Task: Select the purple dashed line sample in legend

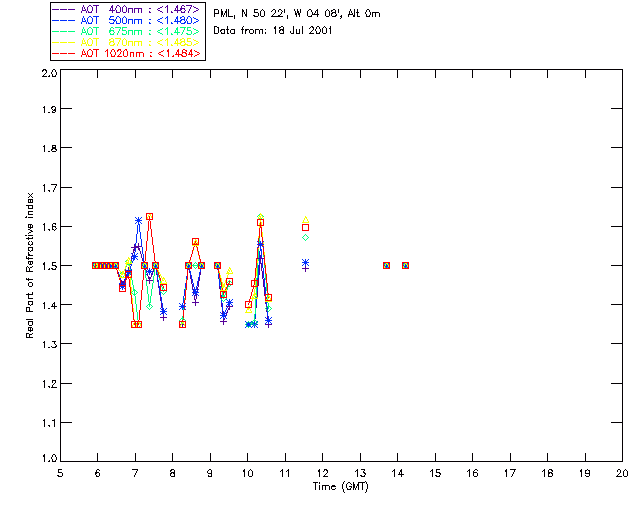Action: [64, 9]
